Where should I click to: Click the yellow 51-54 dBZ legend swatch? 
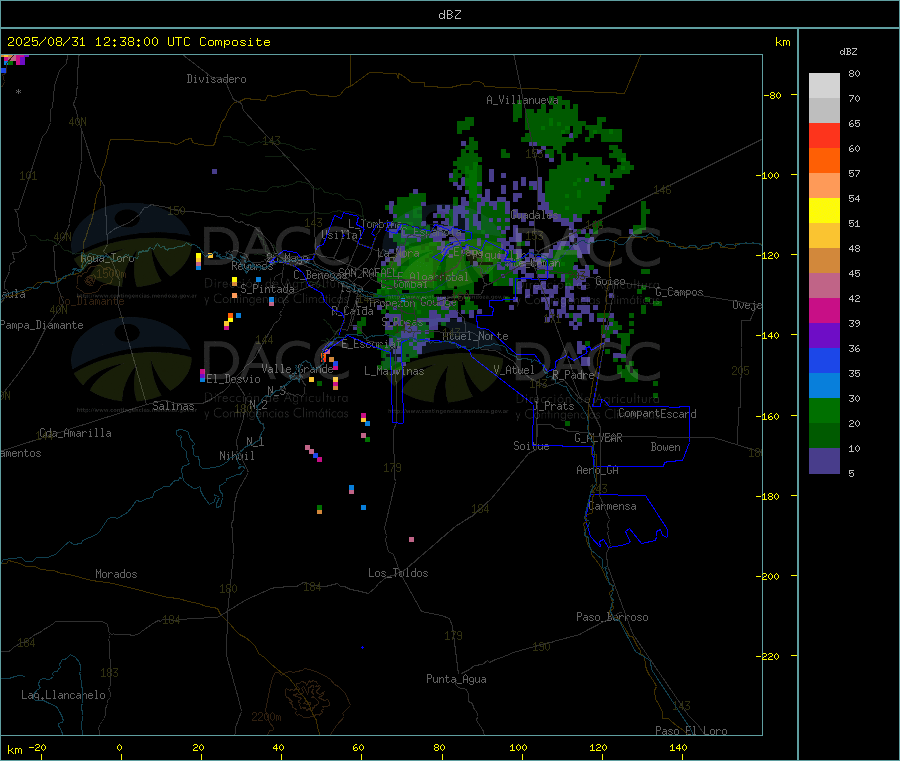(824, 211)
